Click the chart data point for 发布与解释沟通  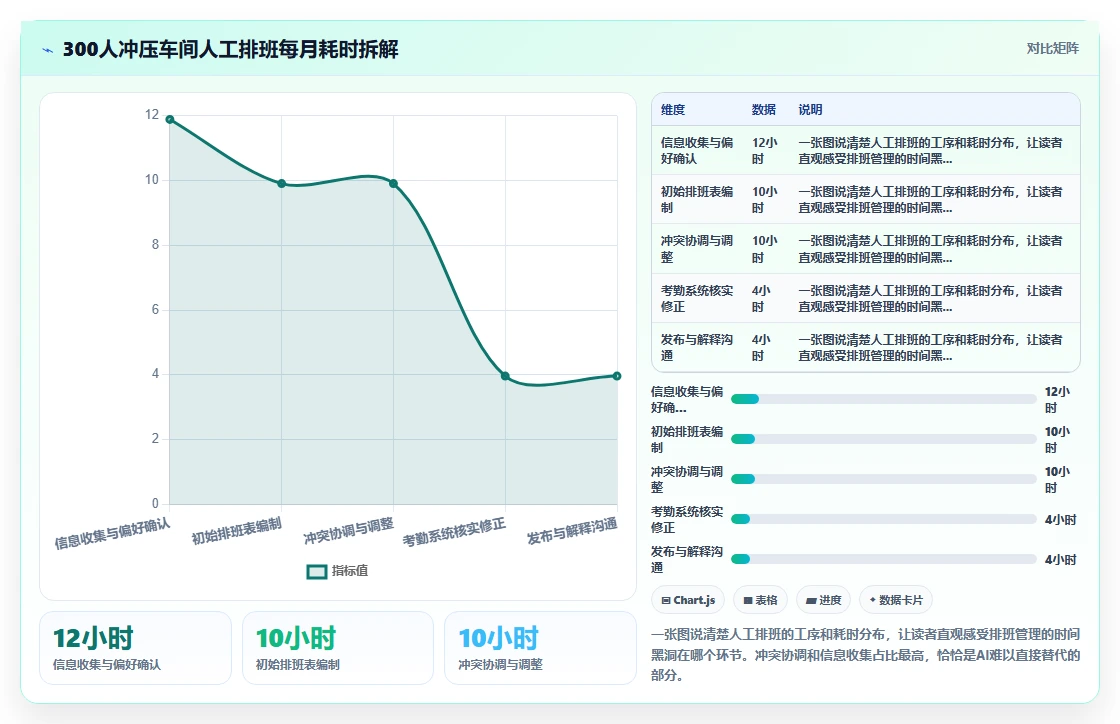tap(617, 376)
